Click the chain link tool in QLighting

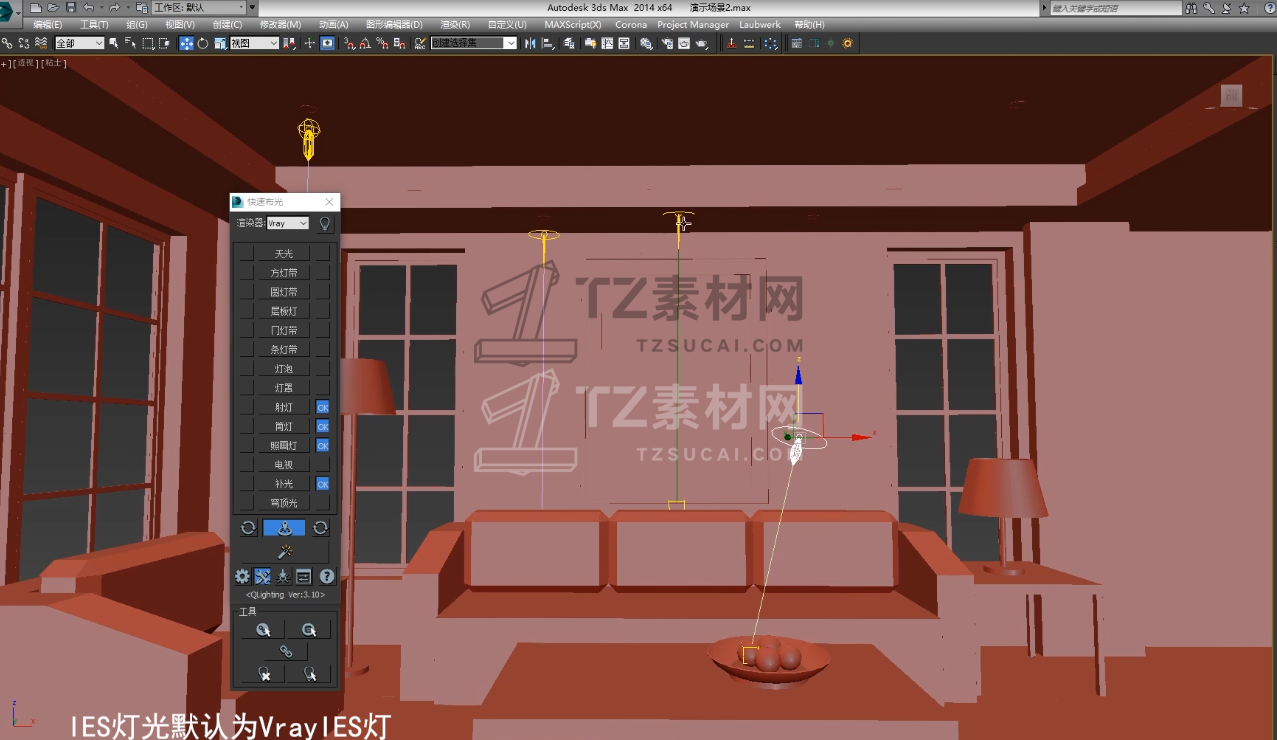click(285, 650)
